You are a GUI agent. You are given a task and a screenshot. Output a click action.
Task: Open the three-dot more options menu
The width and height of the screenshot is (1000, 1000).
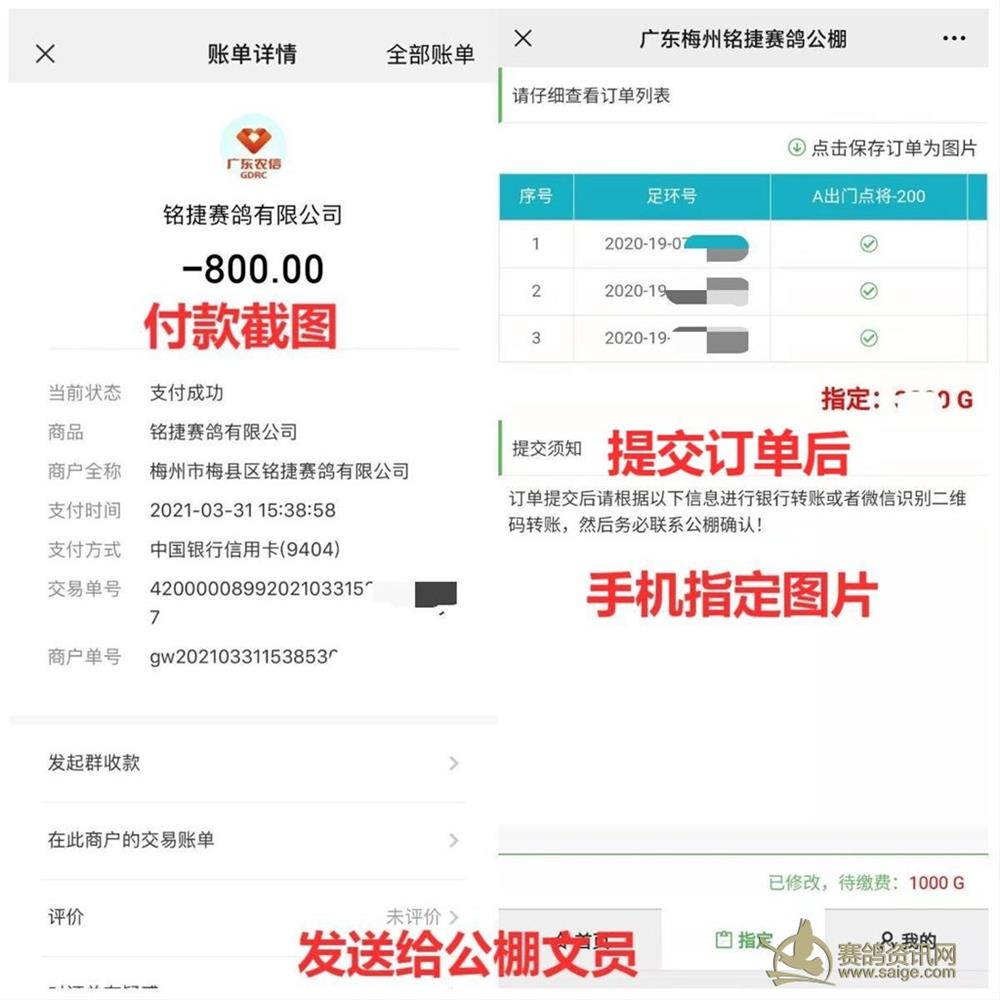(954, 38)
